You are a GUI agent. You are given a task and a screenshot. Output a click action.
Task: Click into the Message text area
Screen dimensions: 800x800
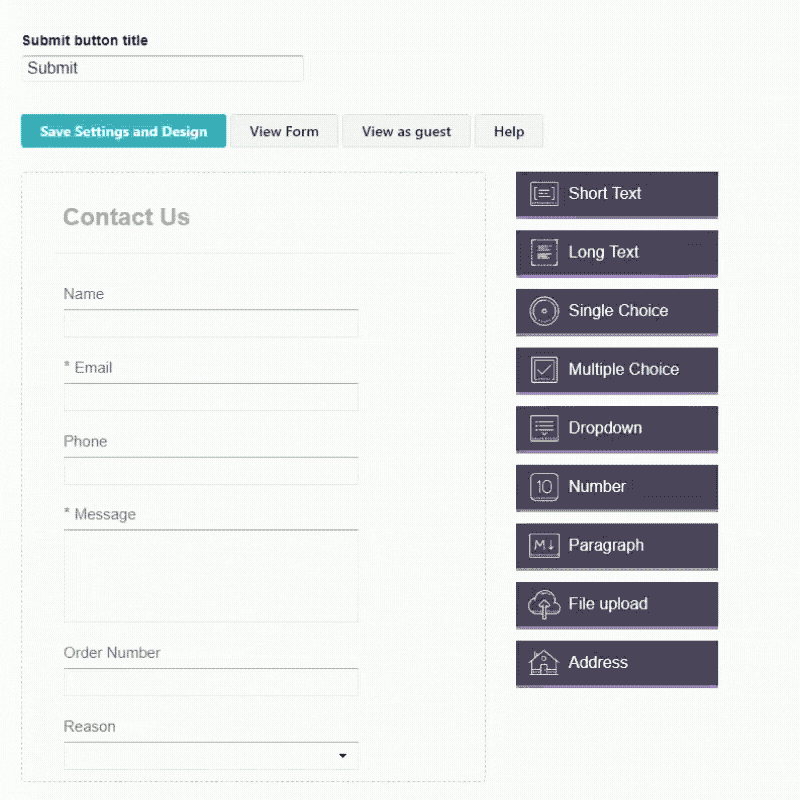pos(211,576)
